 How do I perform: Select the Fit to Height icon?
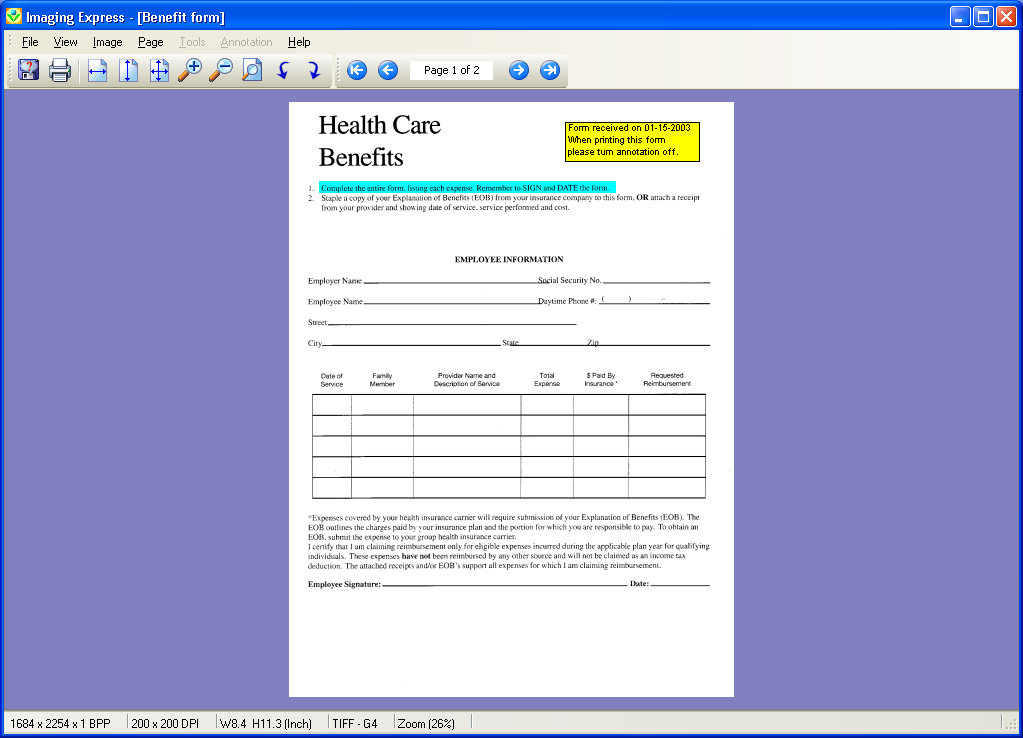pyautogui.click(x=129, y=70)
